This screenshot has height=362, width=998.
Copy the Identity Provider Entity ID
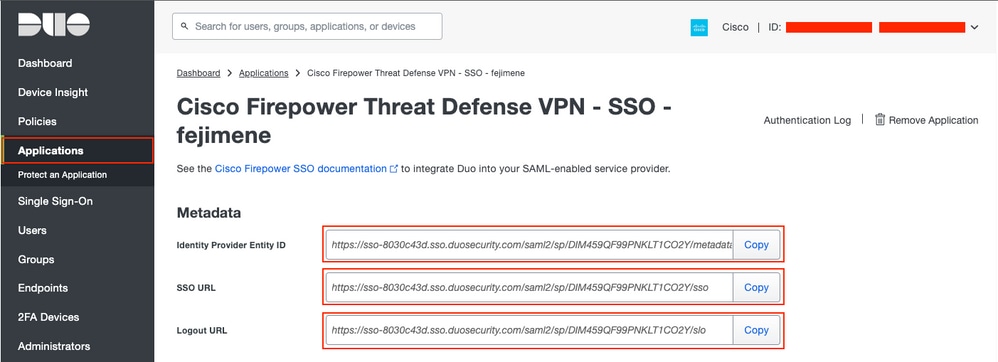click(756, 244)
